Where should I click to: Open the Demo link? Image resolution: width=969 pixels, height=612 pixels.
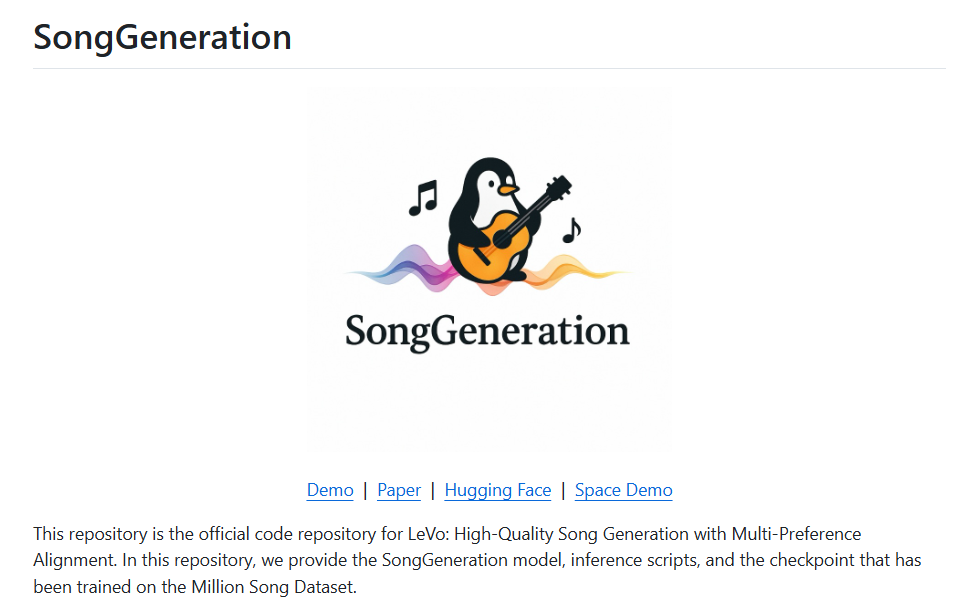pos(330,490)
